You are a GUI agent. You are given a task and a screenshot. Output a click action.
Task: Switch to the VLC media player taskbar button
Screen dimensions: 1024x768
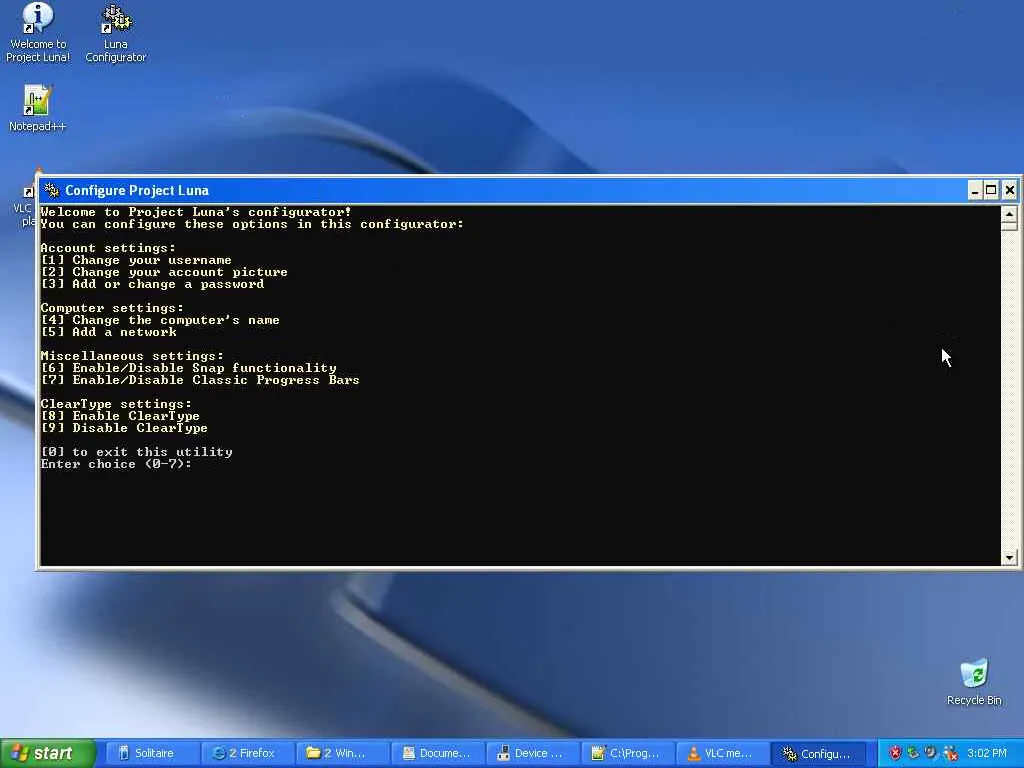722,753
